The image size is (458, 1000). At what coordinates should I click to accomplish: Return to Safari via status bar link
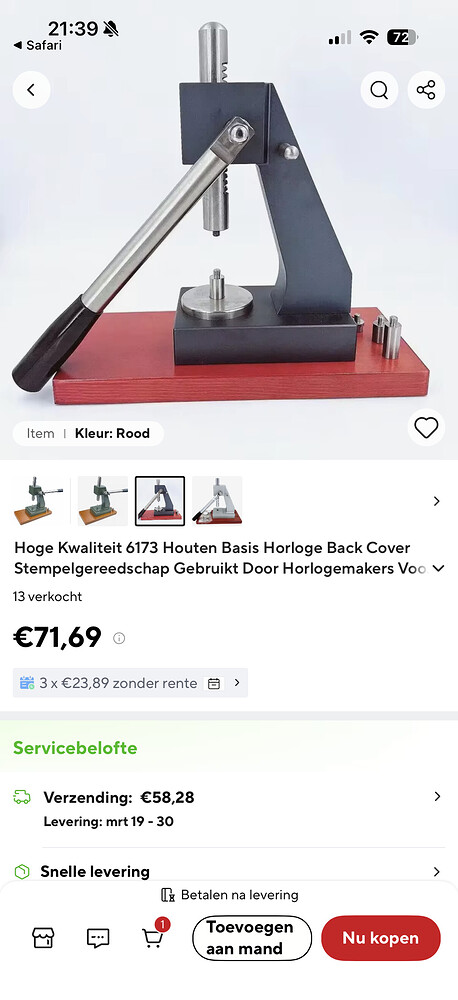click(38, 45)
